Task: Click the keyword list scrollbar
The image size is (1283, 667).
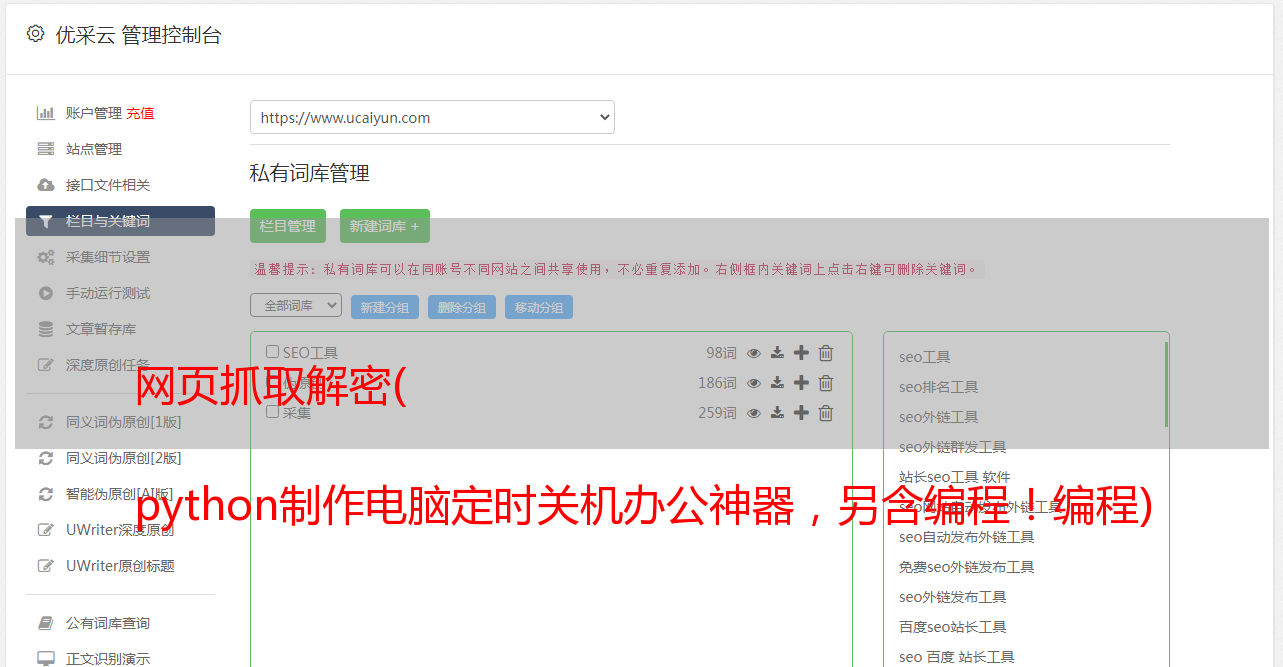Action: point(1166,385)
